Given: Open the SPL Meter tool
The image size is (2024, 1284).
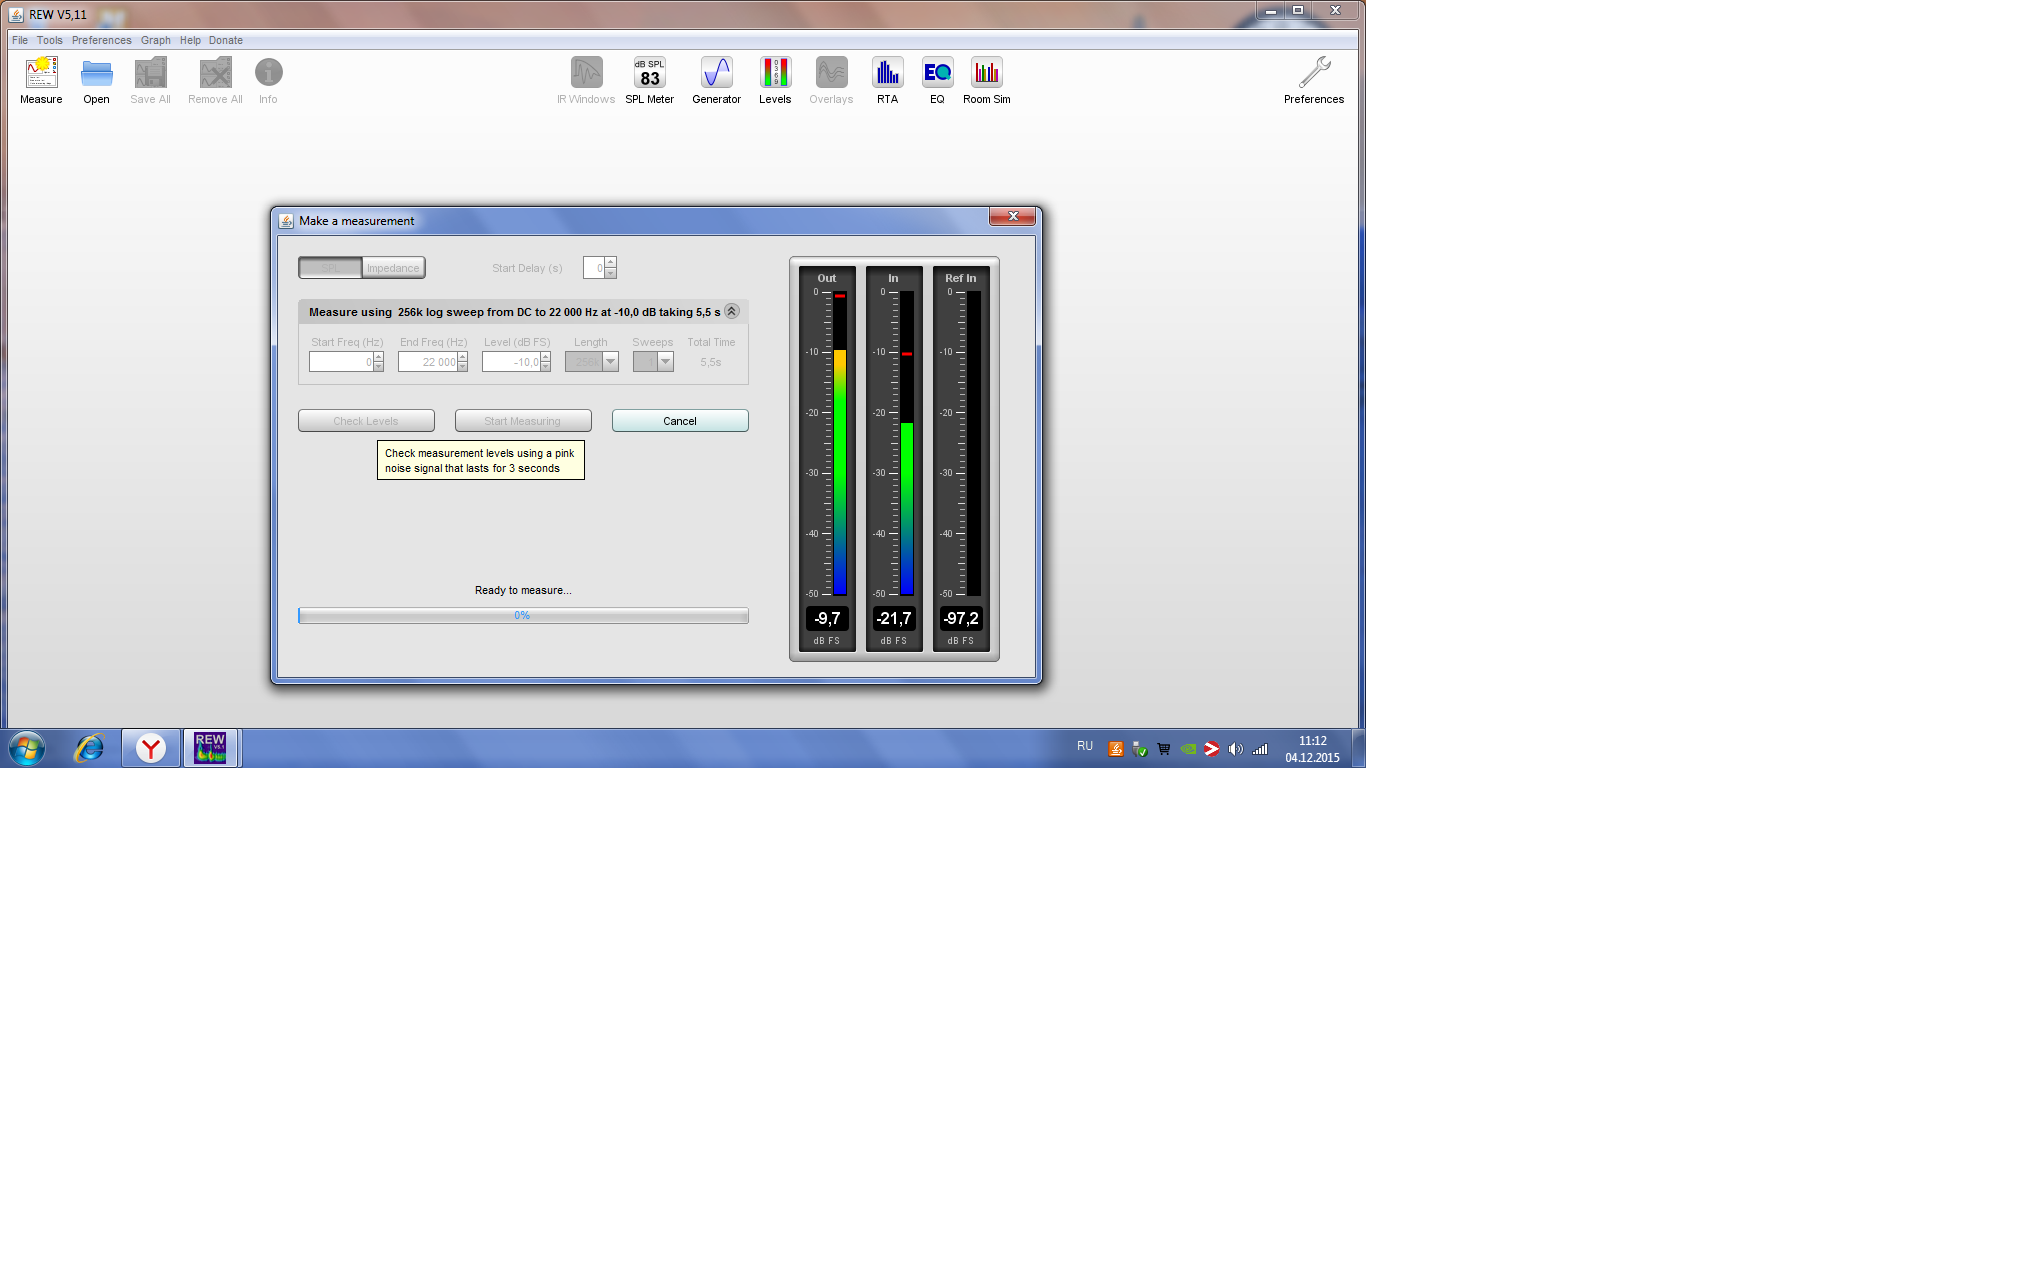Looking at the screenshot, I should click(x=649, y=73).
